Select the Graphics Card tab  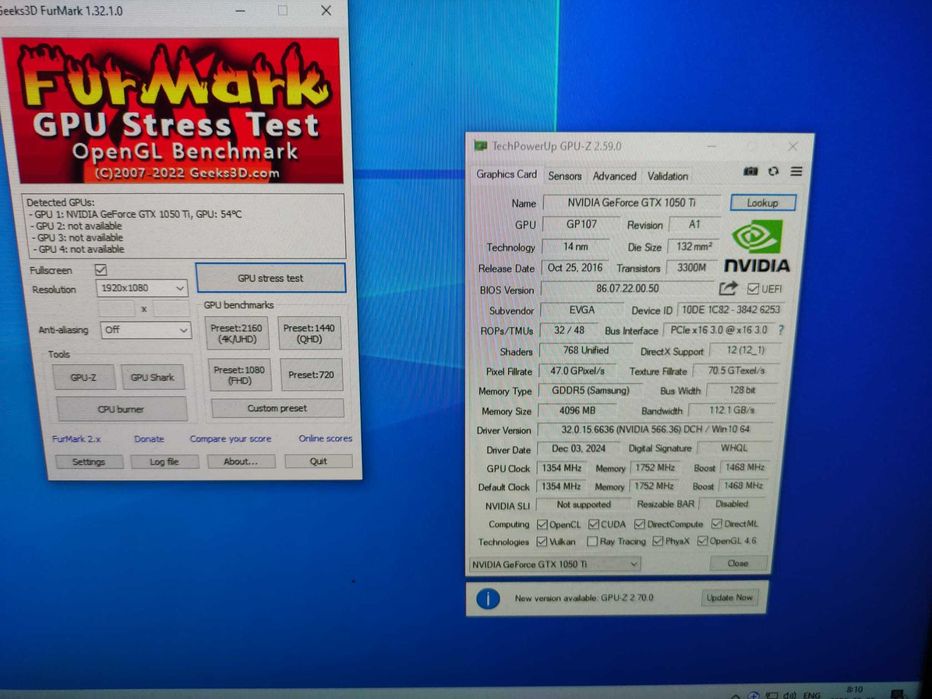tap(506, 174)
